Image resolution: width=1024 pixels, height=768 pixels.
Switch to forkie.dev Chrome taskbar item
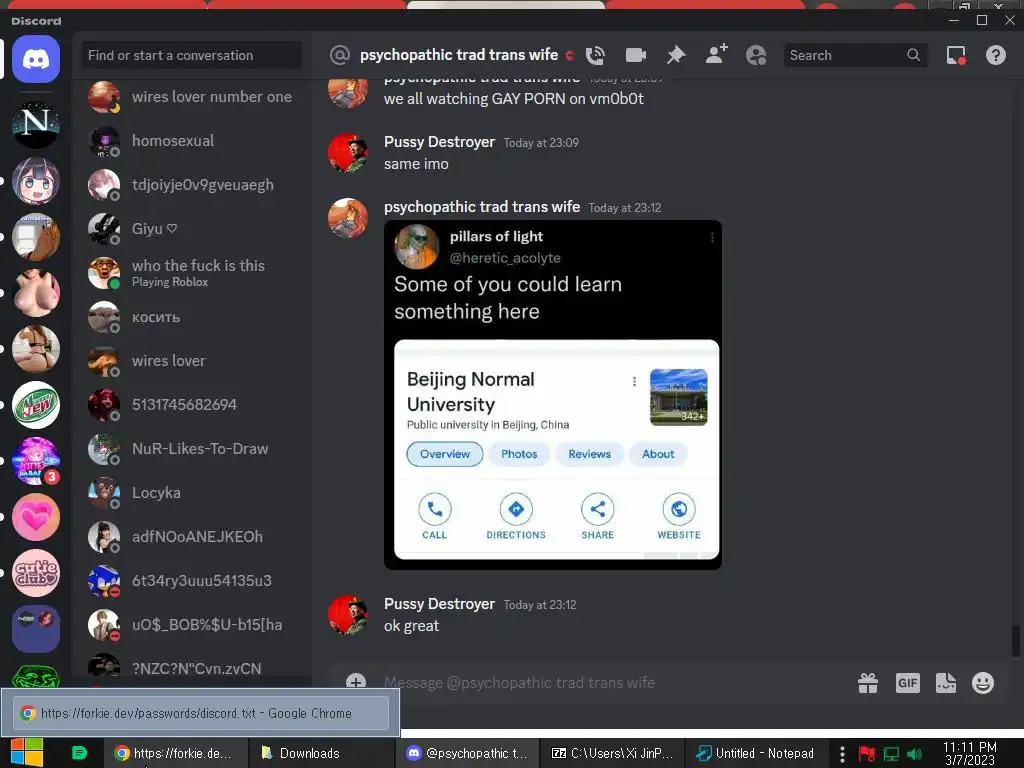tap(175, 753)
